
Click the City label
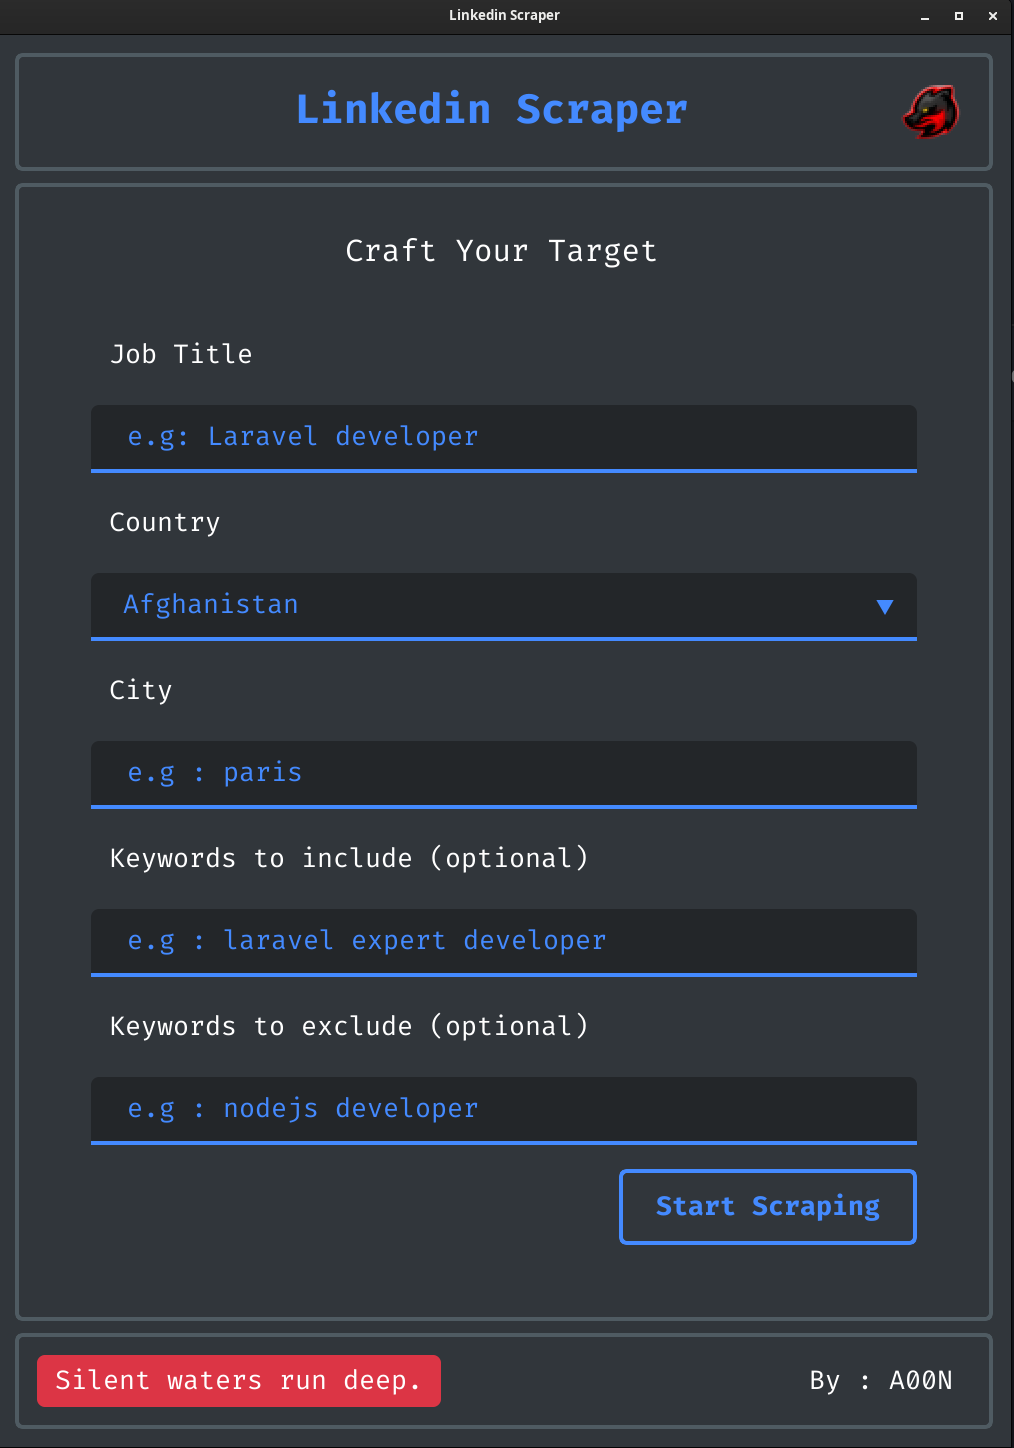point(141,691)
